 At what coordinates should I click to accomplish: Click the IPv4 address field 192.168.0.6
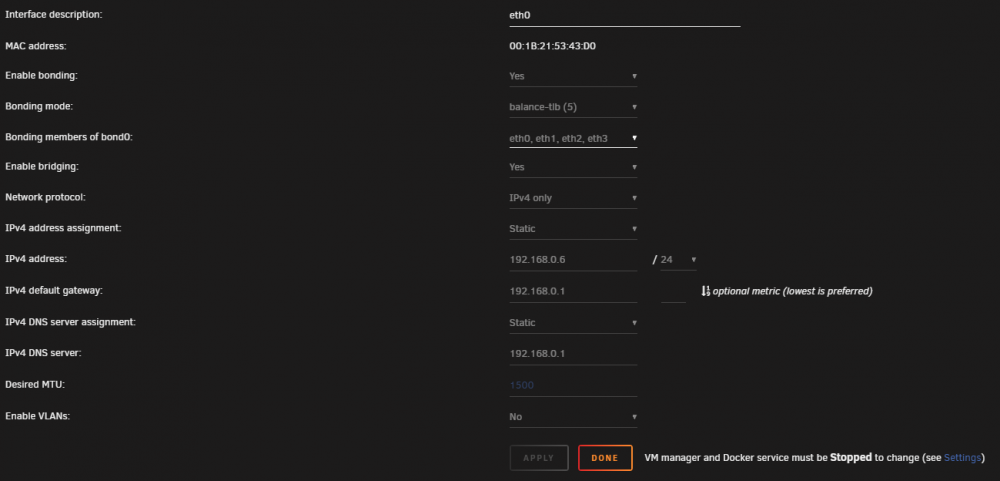573,260
